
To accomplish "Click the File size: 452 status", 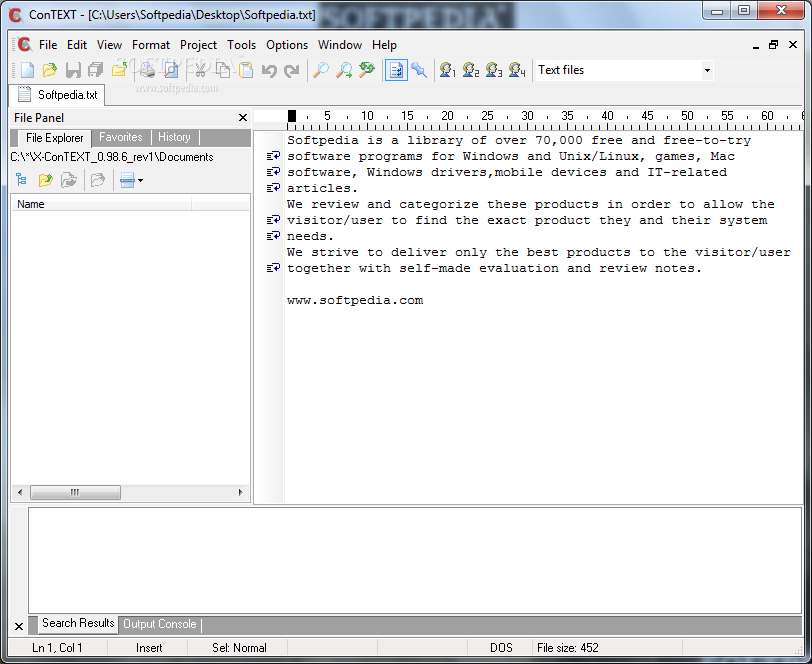I will point(568,648).
